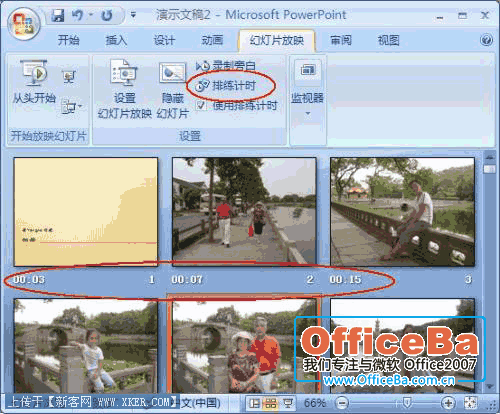Redo the last action

pyautogui.click(x=107, y=16)
